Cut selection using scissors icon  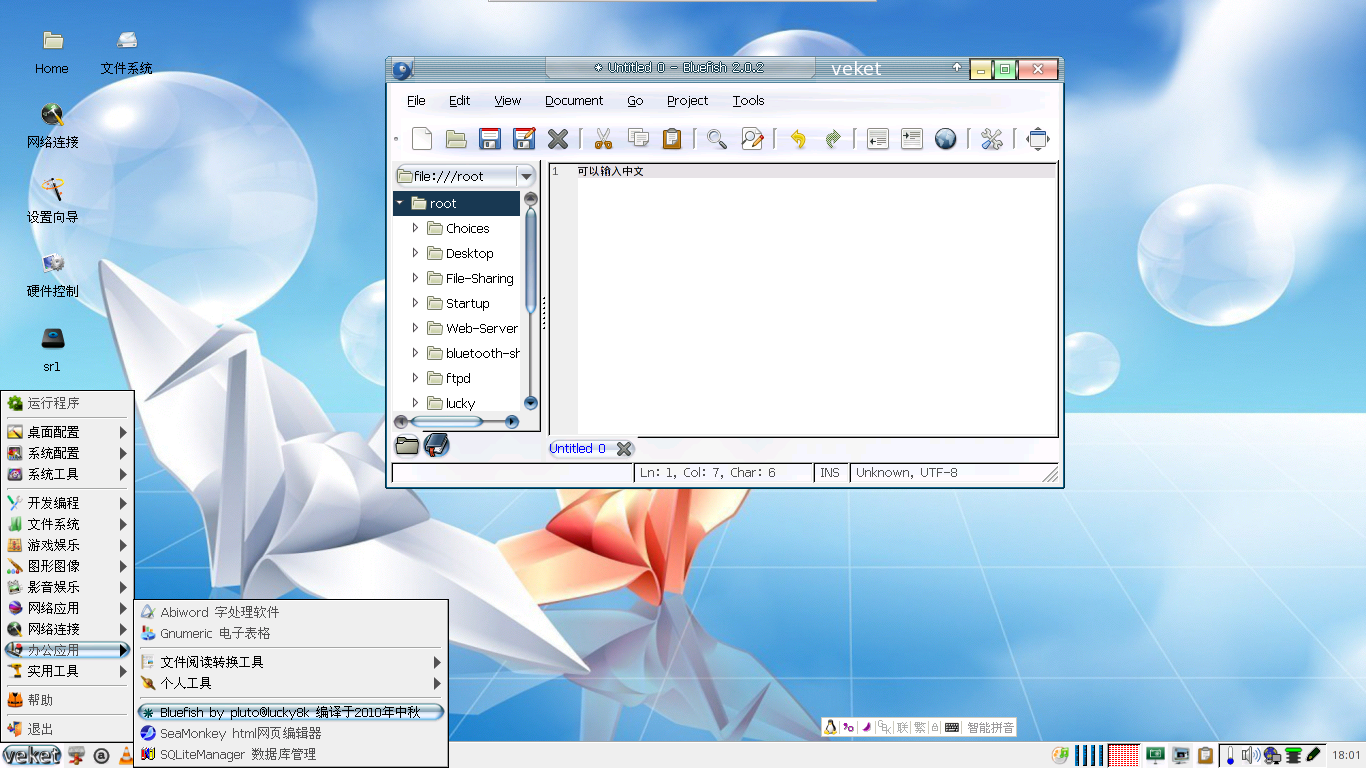[x=603, y=139]
